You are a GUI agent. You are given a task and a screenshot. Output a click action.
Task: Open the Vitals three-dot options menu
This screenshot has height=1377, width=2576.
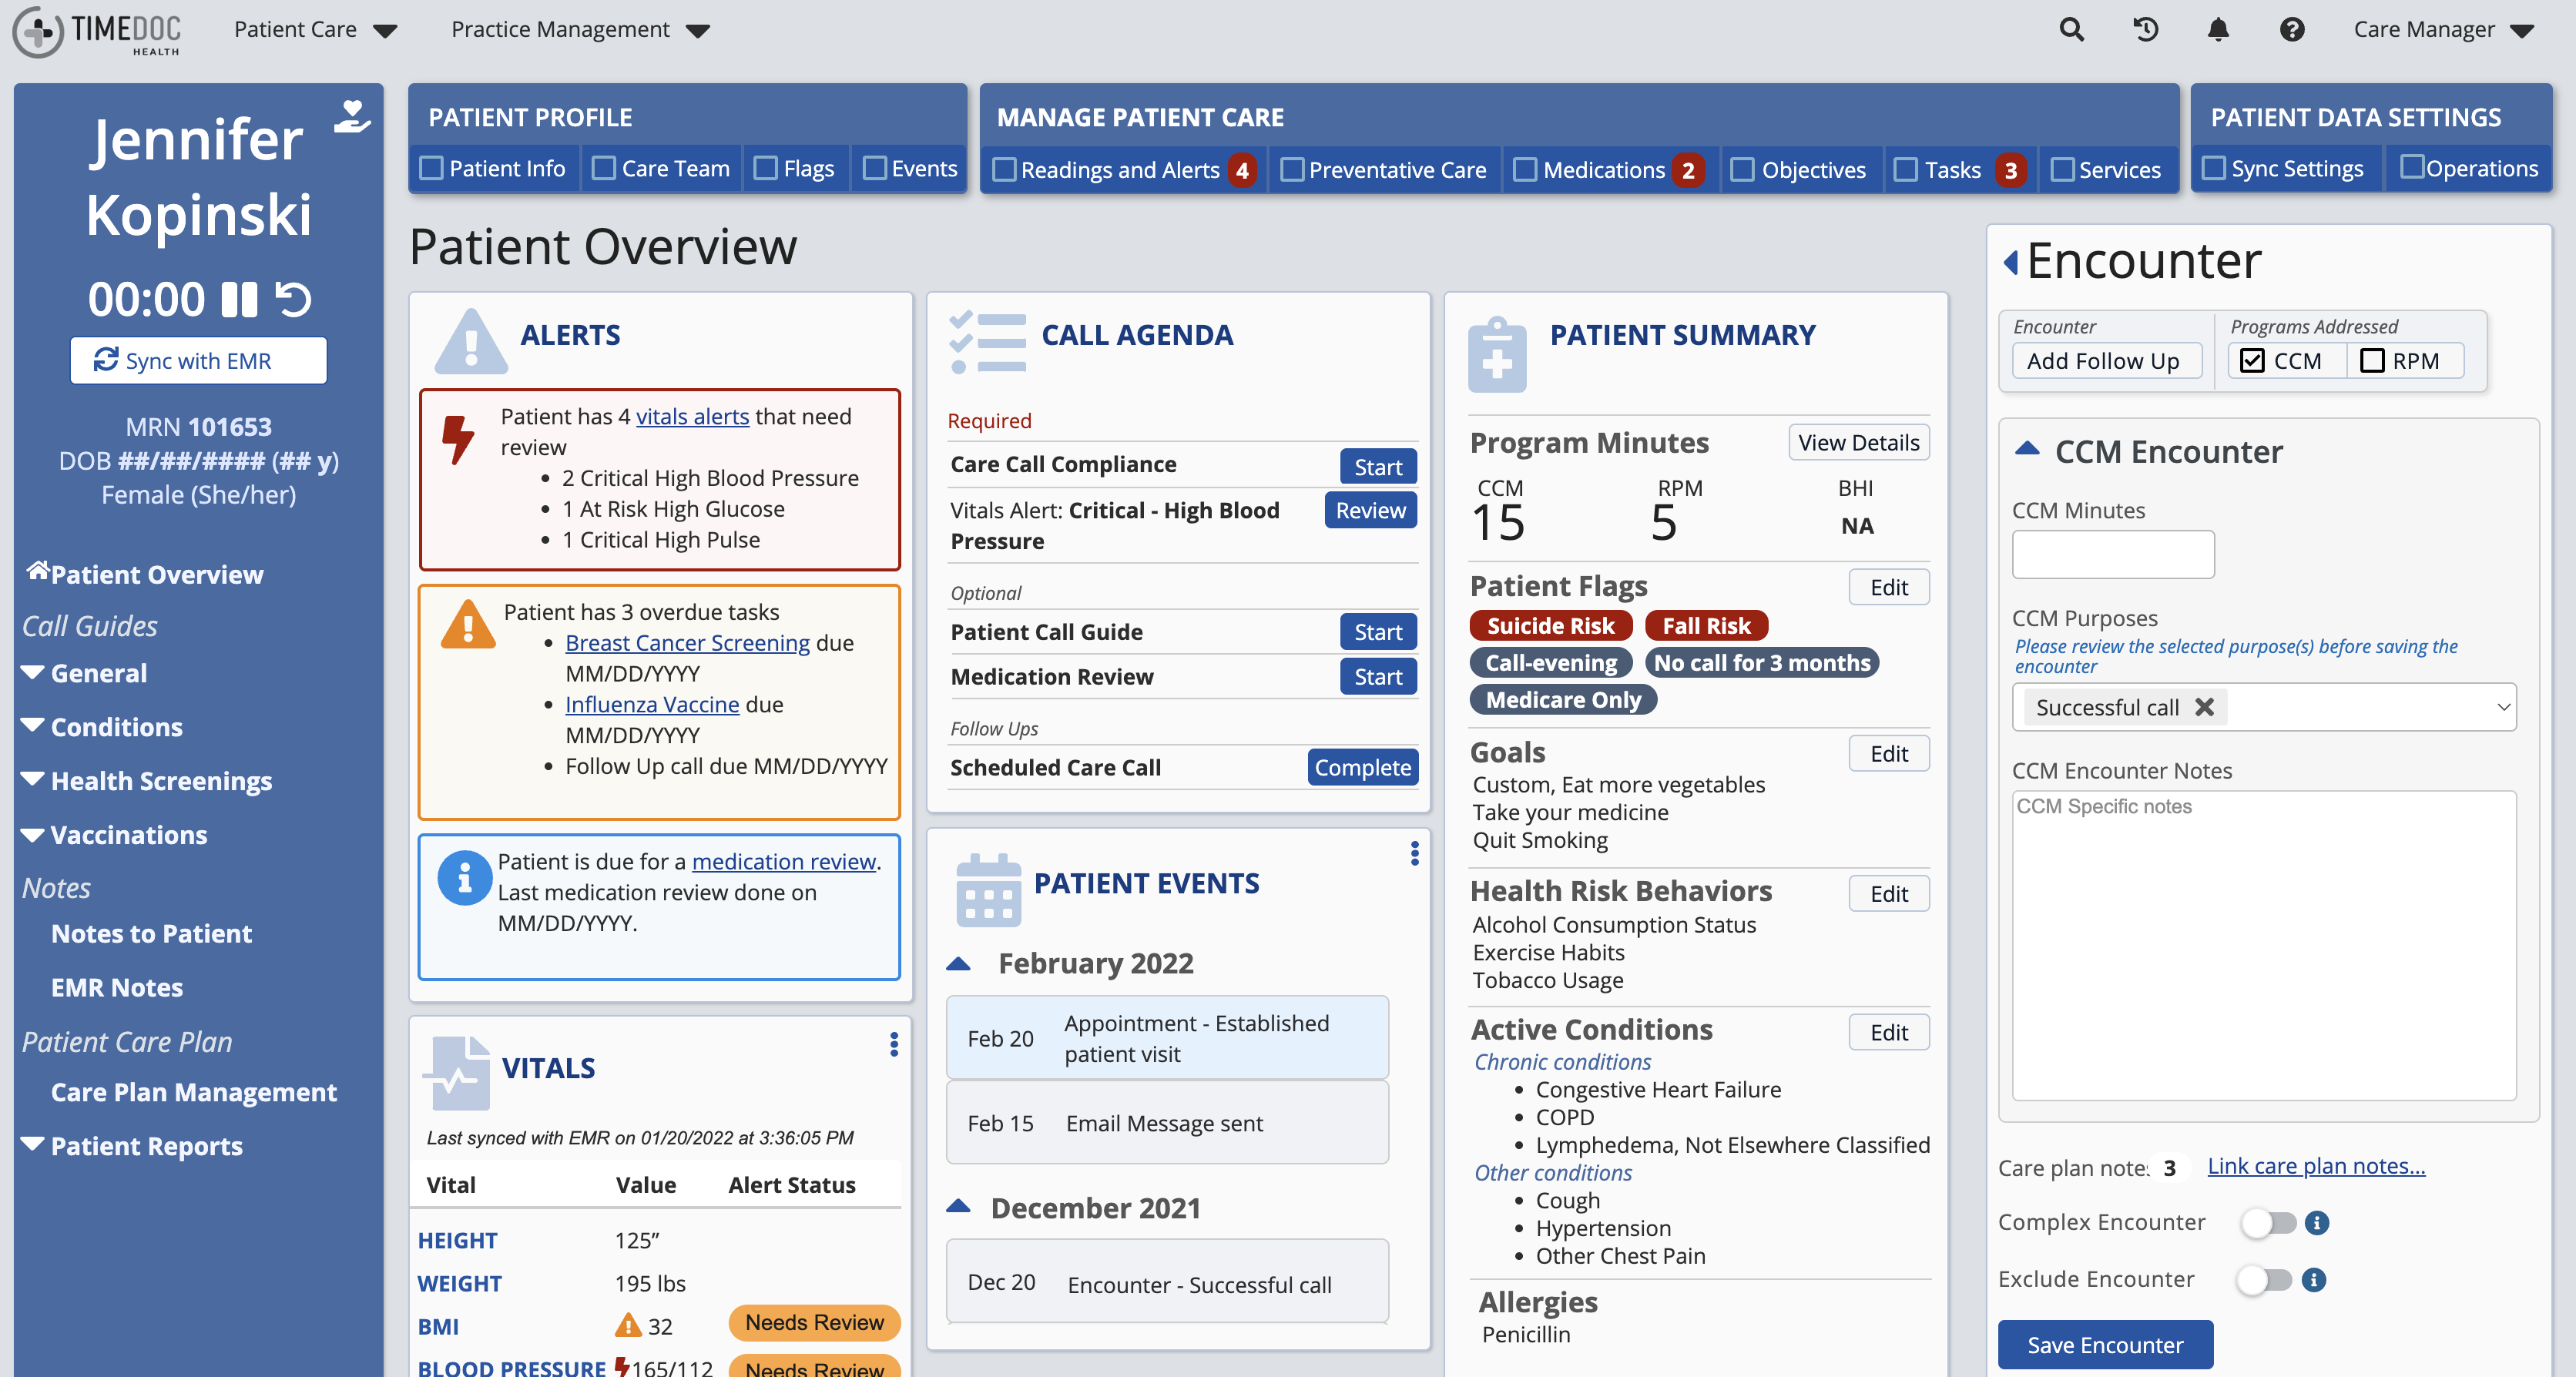893,1044
